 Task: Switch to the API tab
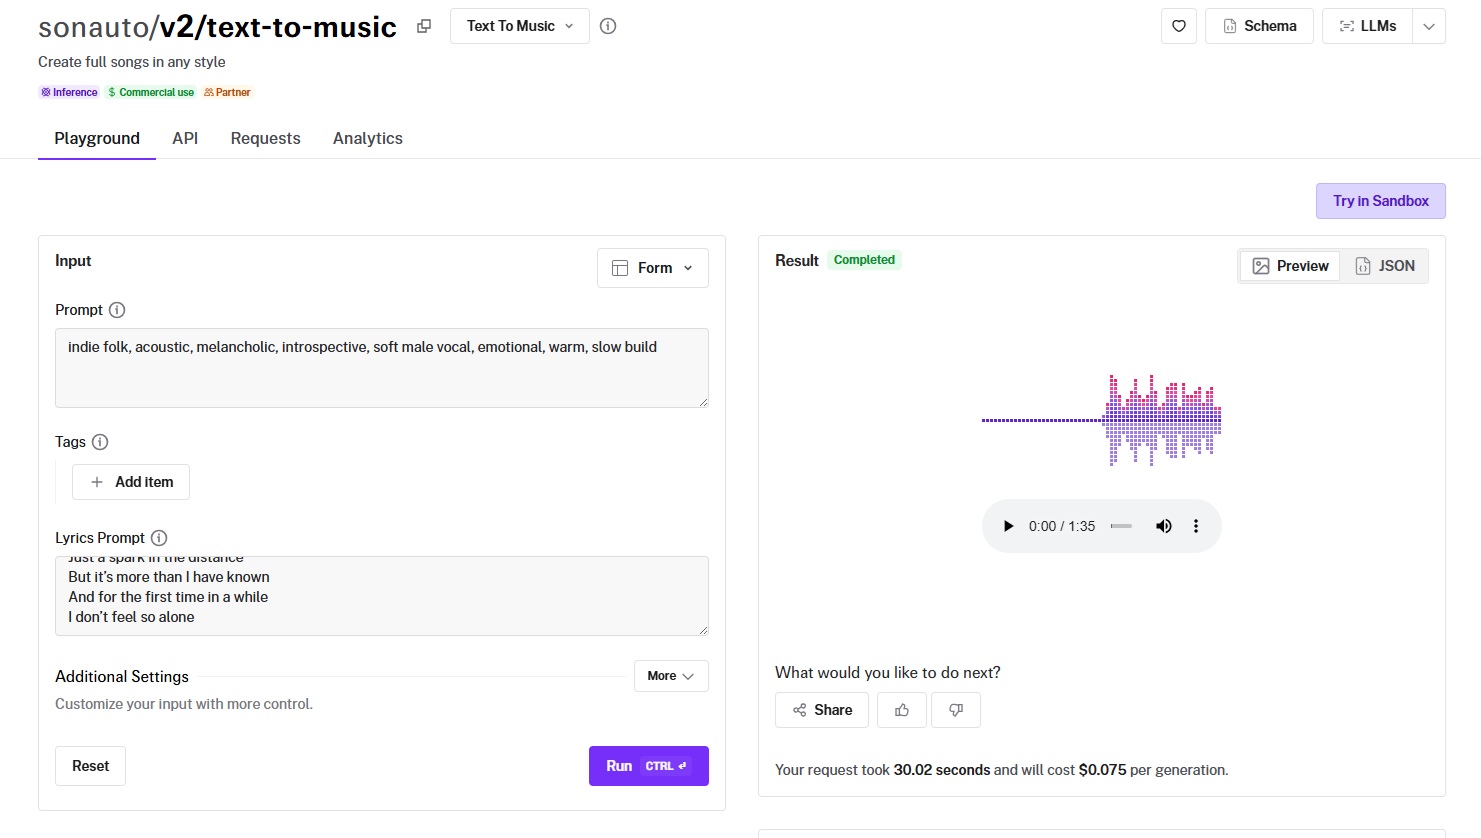185,138
